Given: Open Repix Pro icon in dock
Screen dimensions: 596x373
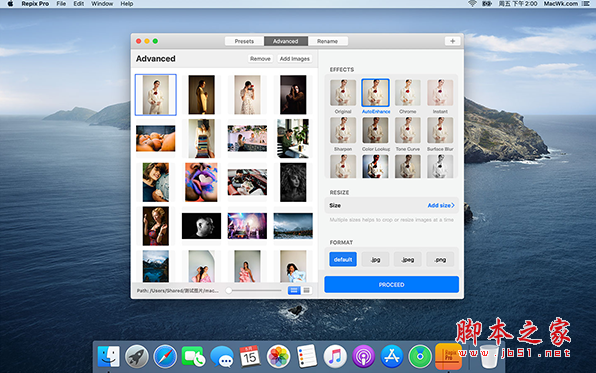Looking at the screenshot, I should point(449,357).
